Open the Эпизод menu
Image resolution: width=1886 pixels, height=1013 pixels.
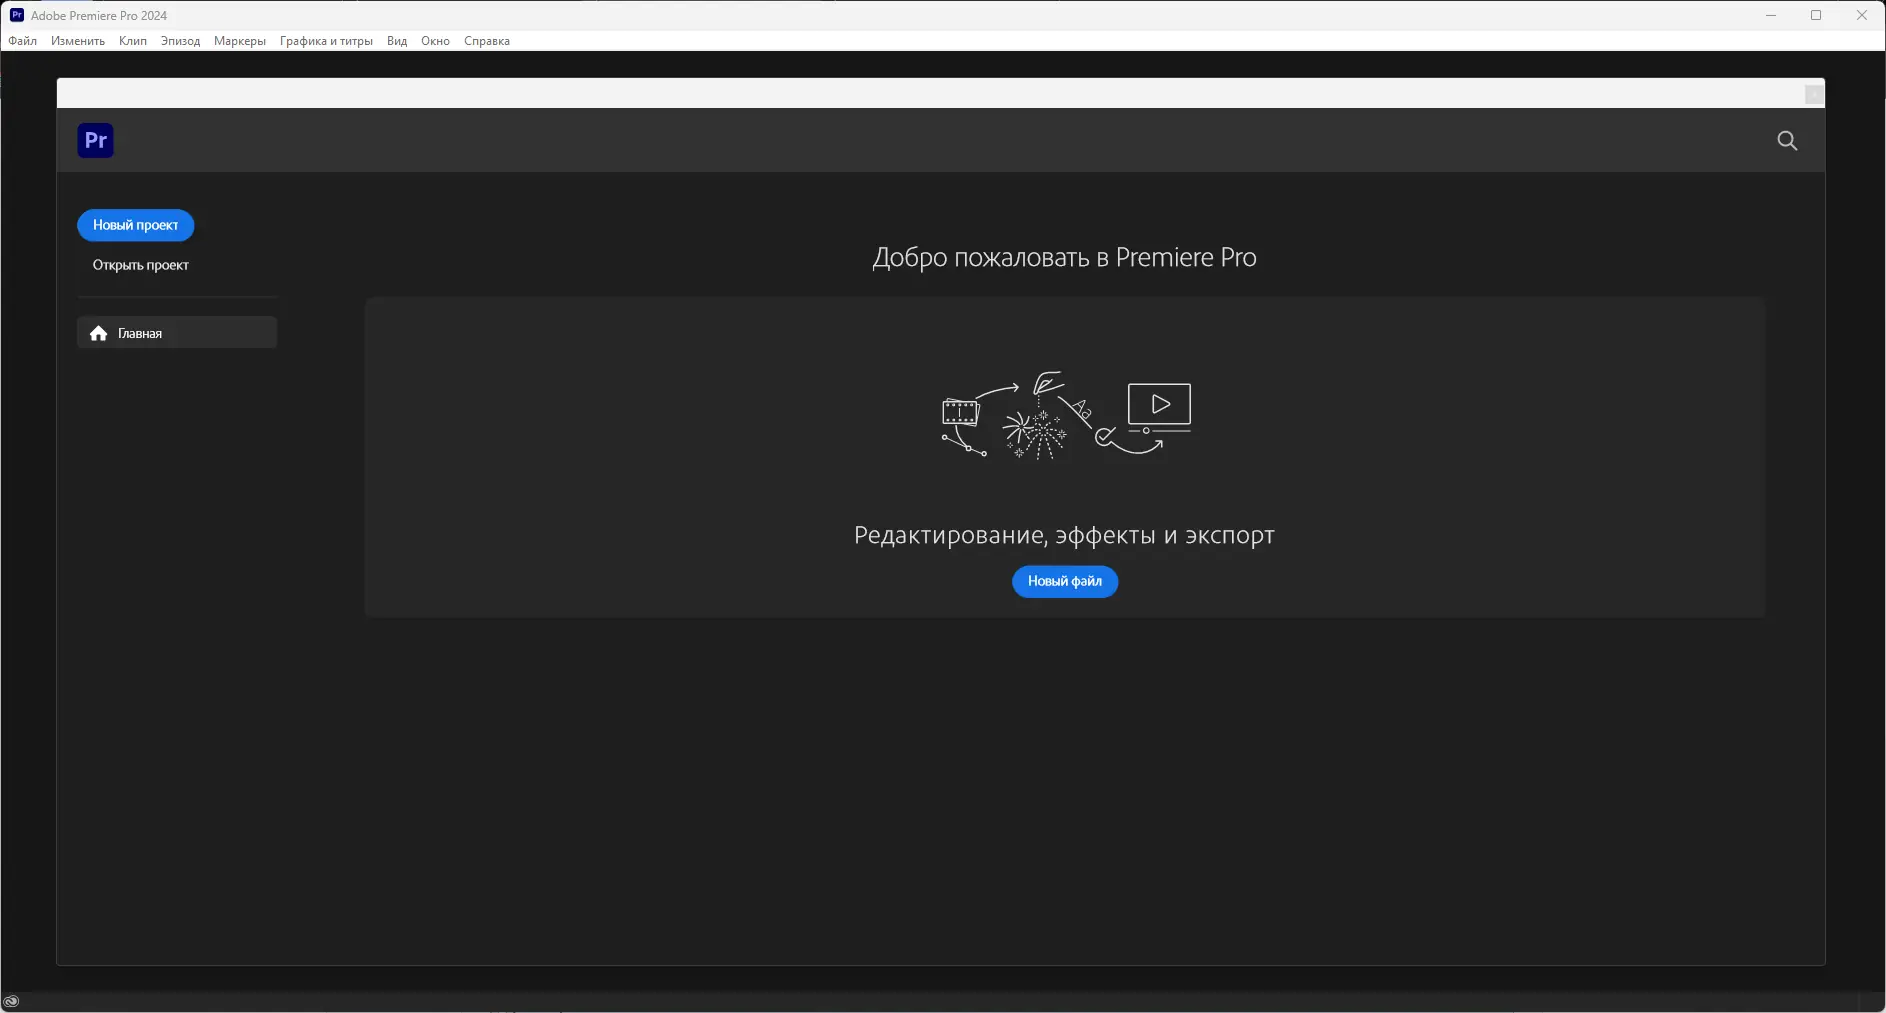click(x=180, y=41)
